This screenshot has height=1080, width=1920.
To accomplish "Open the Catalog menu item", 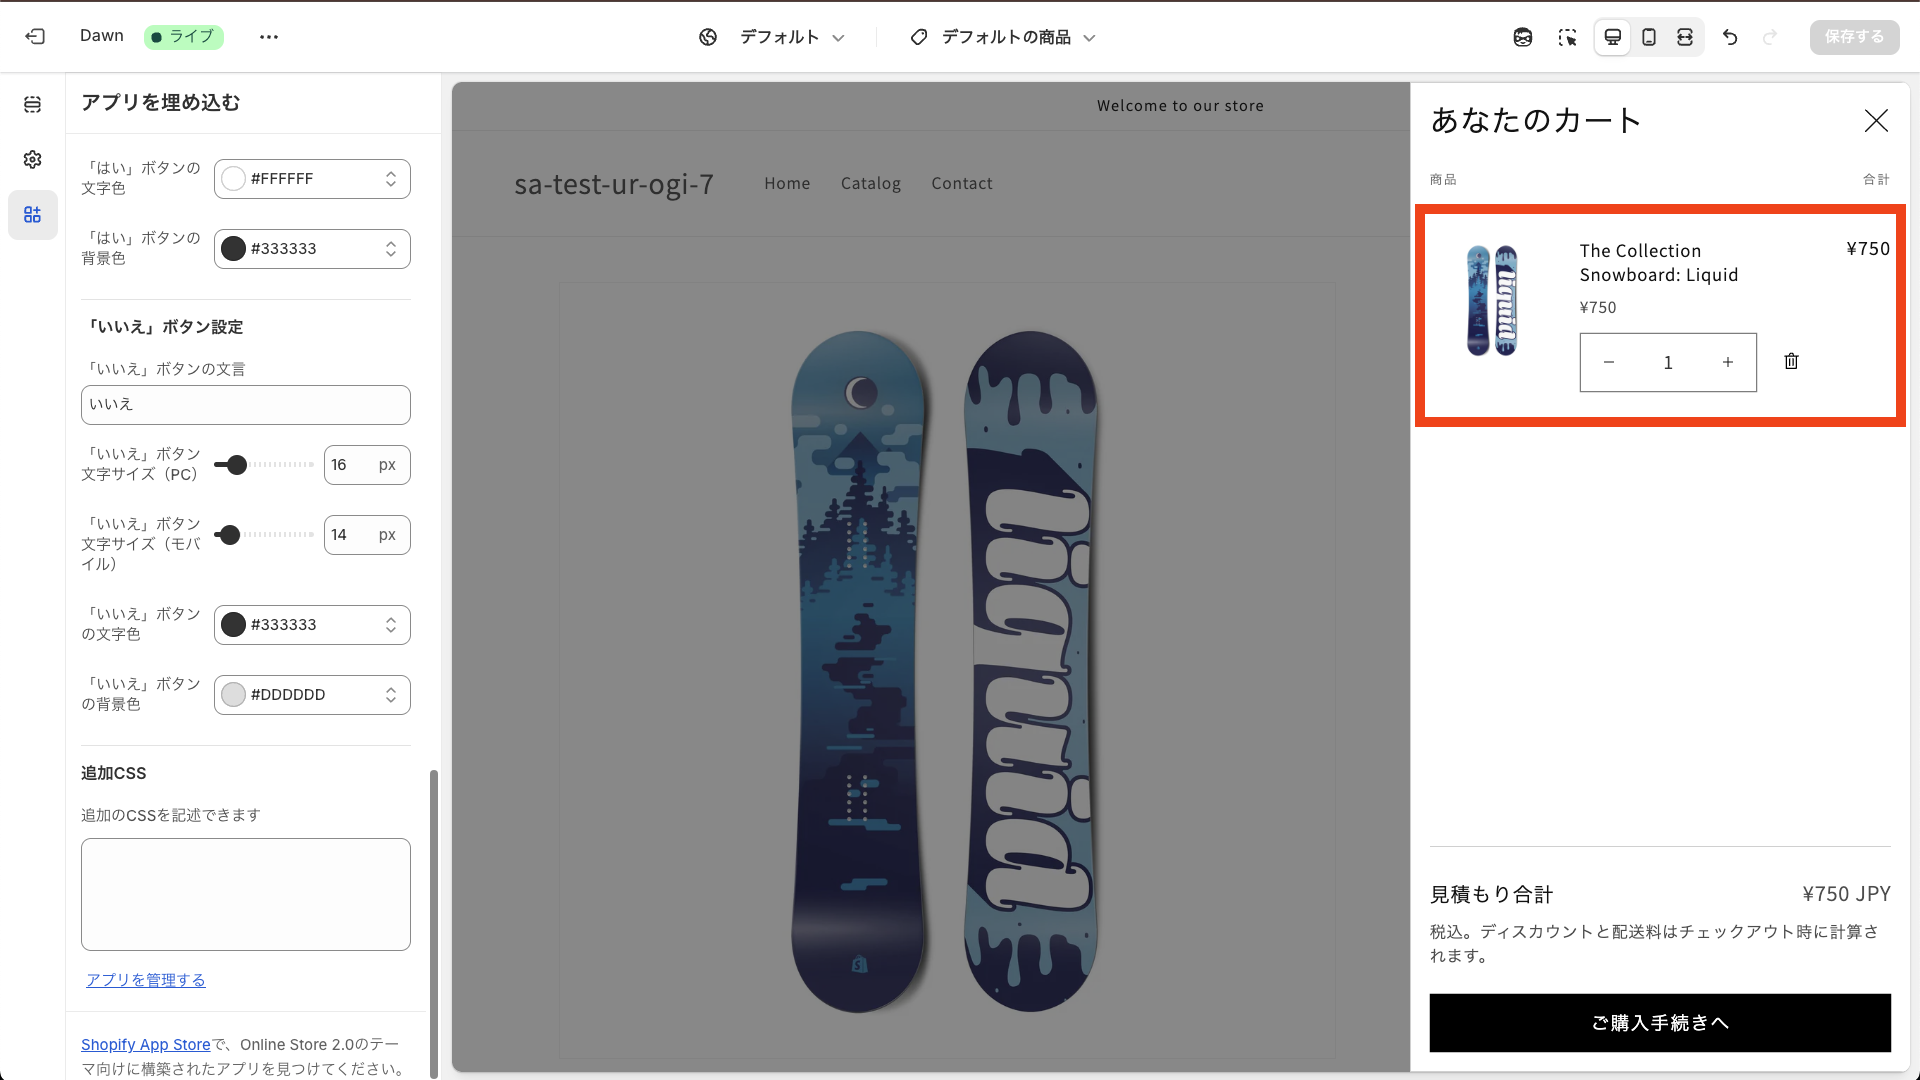I will pyautogui.click(x=870, y=183).
